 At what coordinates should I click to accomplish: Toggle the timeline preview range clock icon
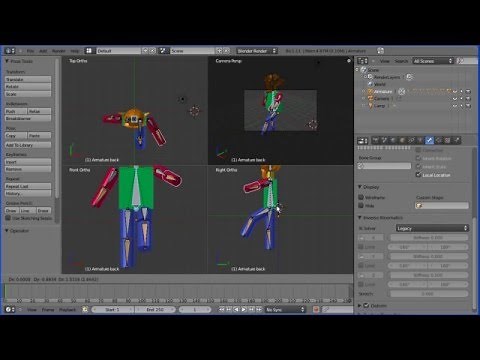point(85,310)
